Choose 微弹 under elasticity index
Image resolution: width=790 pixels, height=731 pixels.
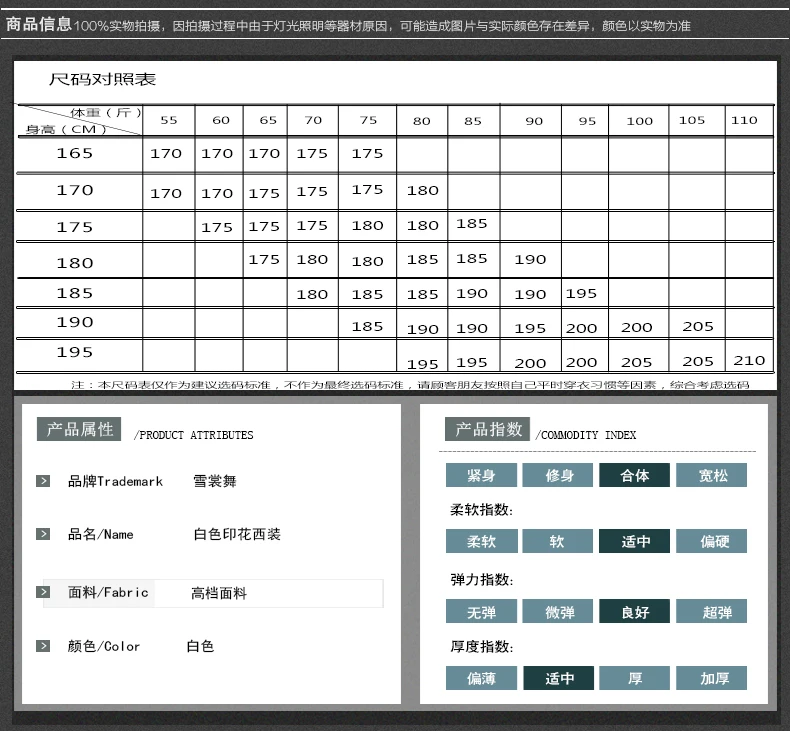tap(558, 612)
